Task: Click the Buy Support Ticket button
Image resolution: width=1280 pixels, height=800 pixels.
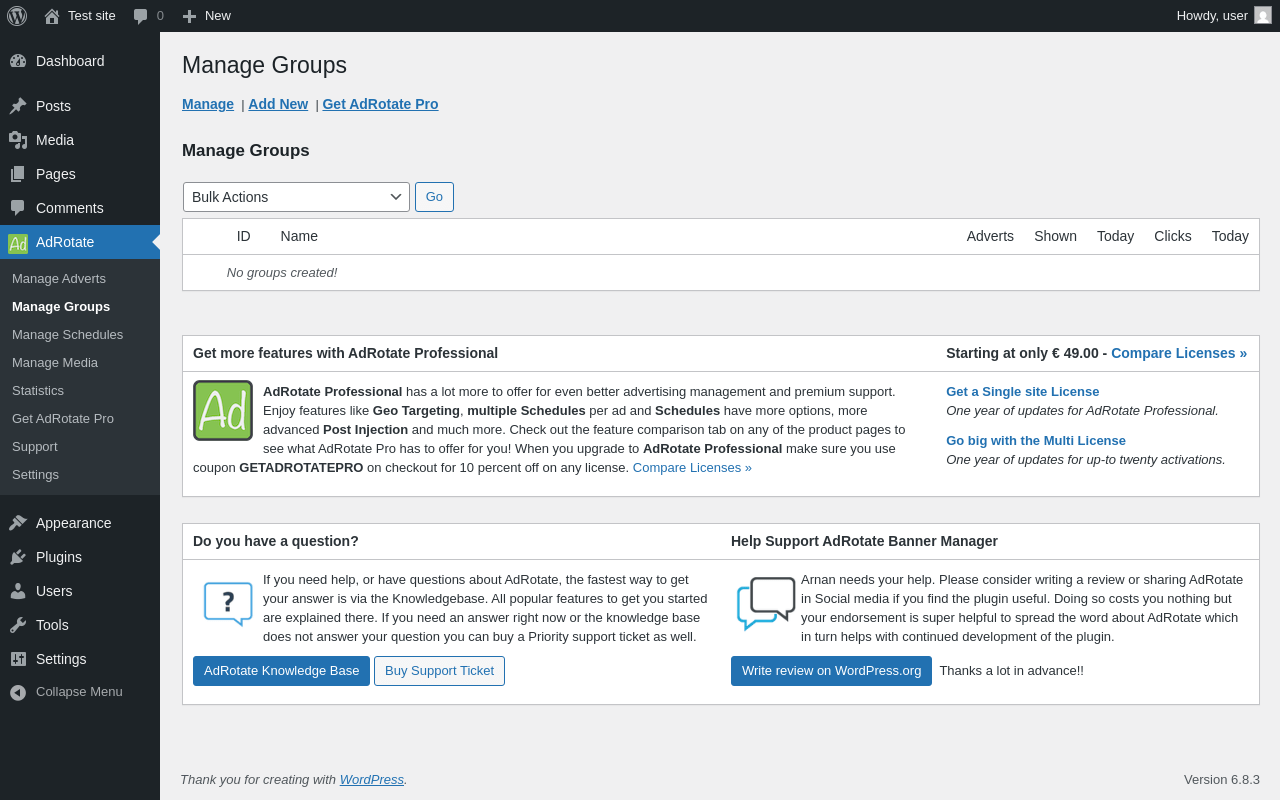Action: click(439, 671)
